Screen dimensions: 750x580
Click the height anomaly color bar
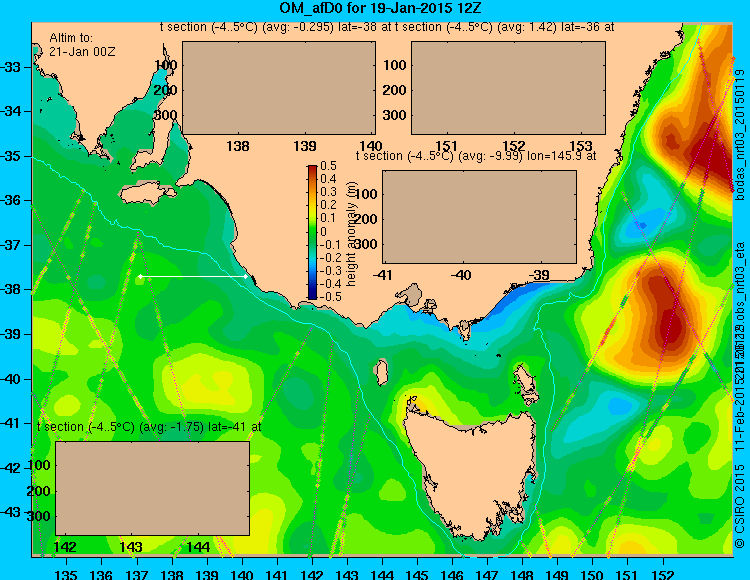click(x=312, y=232)
